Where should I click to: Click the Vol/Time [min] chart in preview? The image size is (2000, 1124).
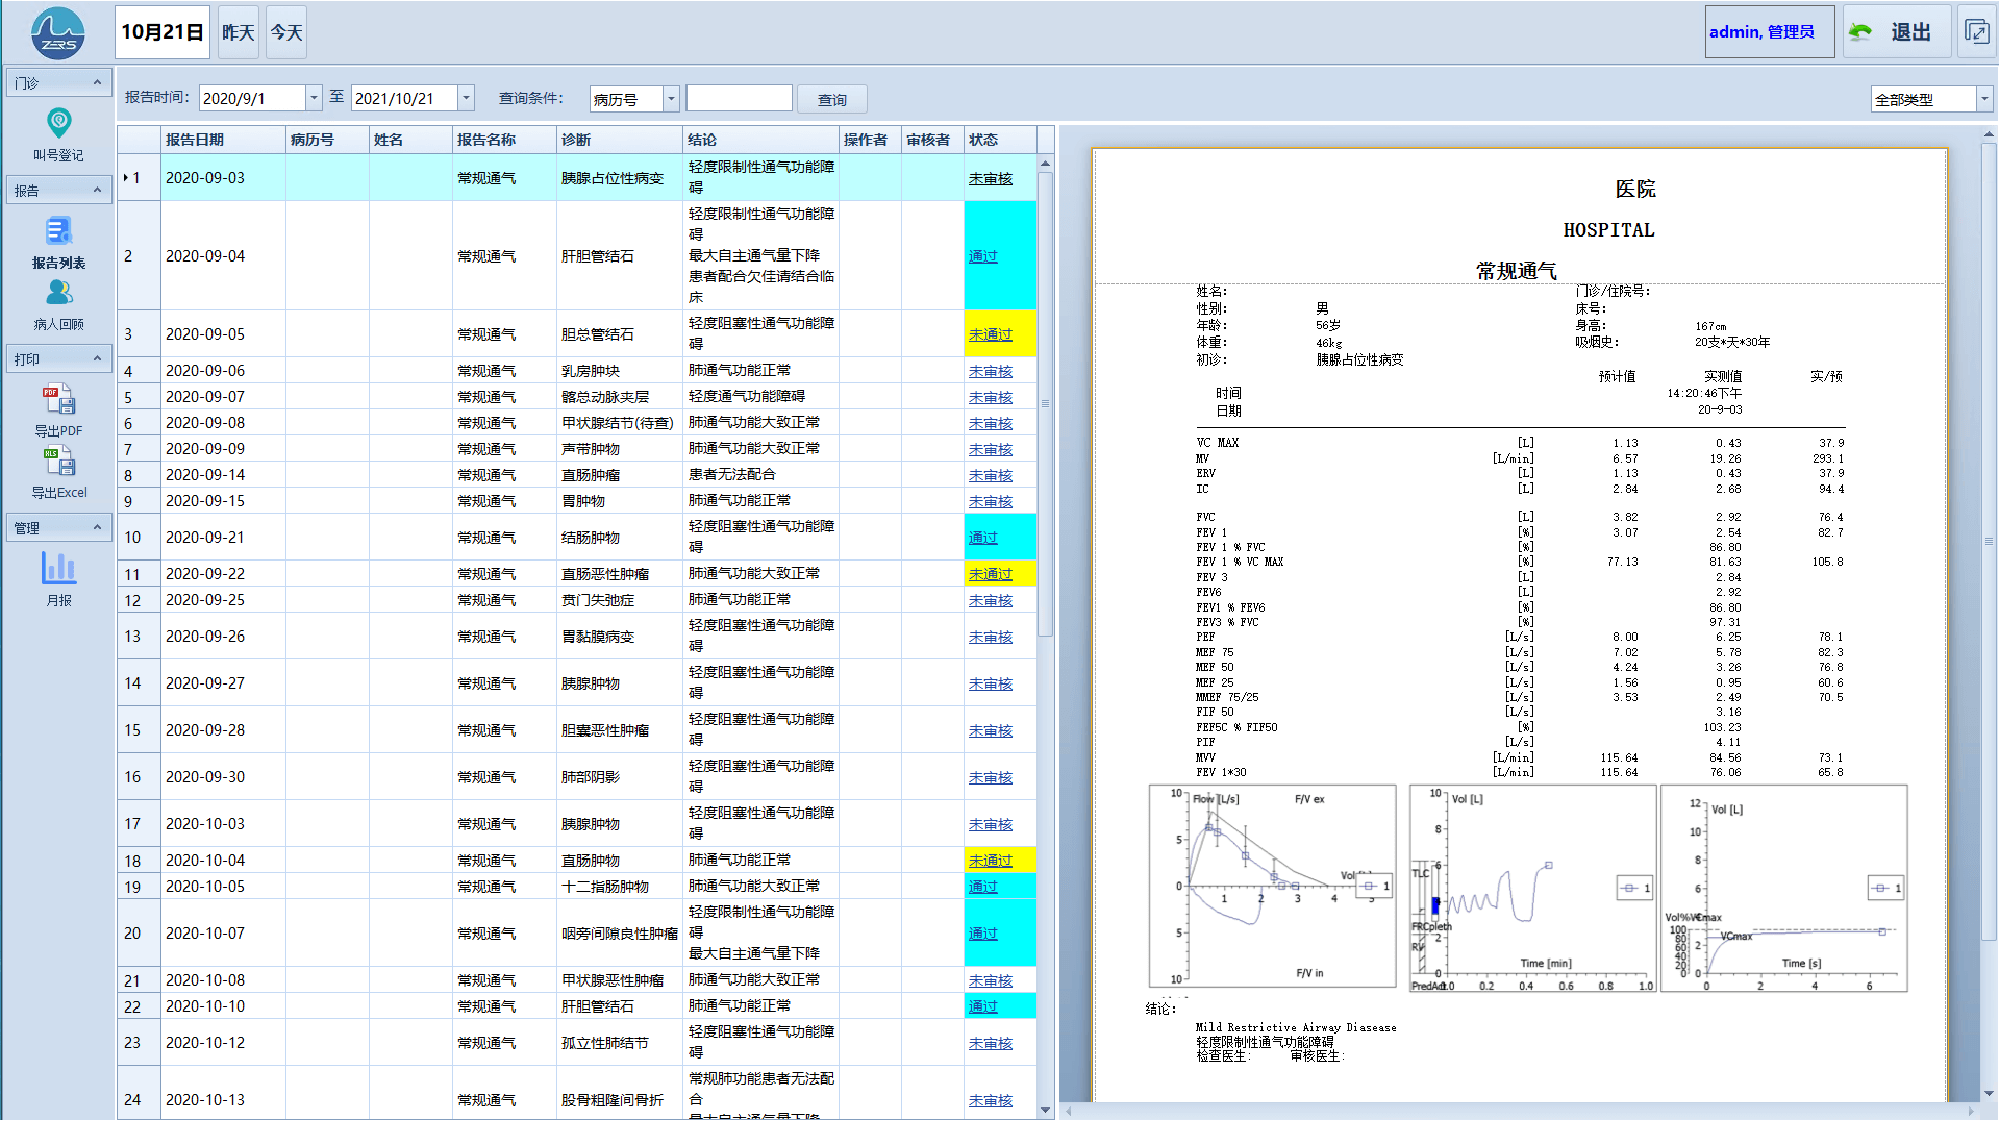click(1532, 888)
